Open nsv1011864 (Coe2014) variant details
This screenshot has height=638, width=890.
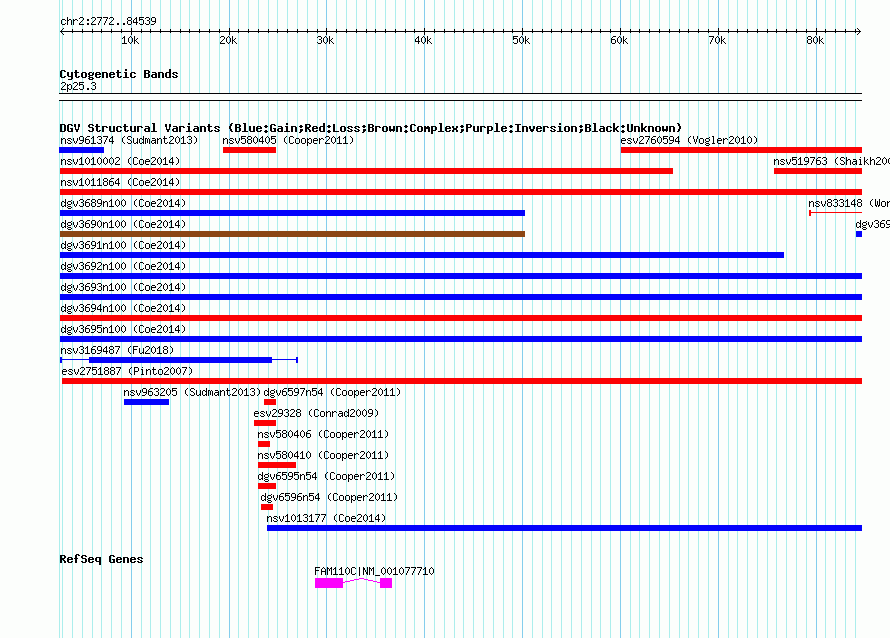tap(120, 182)
